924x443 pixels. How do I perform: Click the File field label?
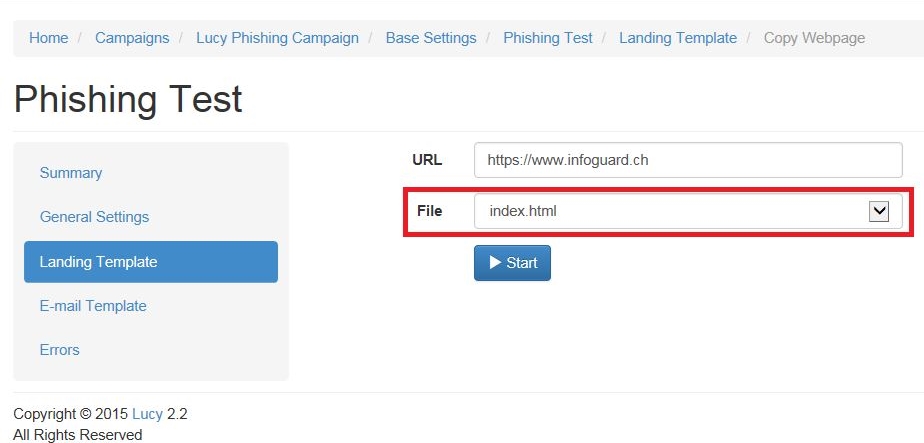pos(429,211)
